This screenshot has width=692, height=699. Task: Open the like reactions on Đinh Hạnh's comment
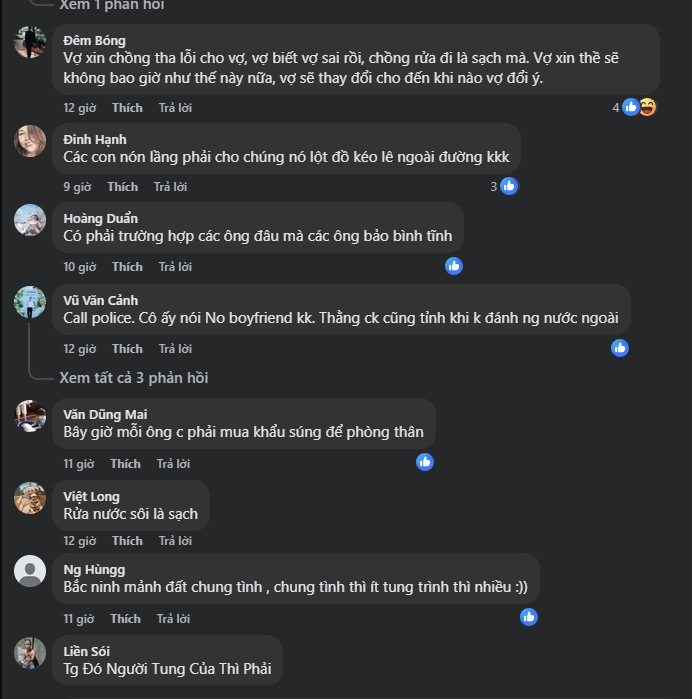pyautogui.click(x=508, y=186)
